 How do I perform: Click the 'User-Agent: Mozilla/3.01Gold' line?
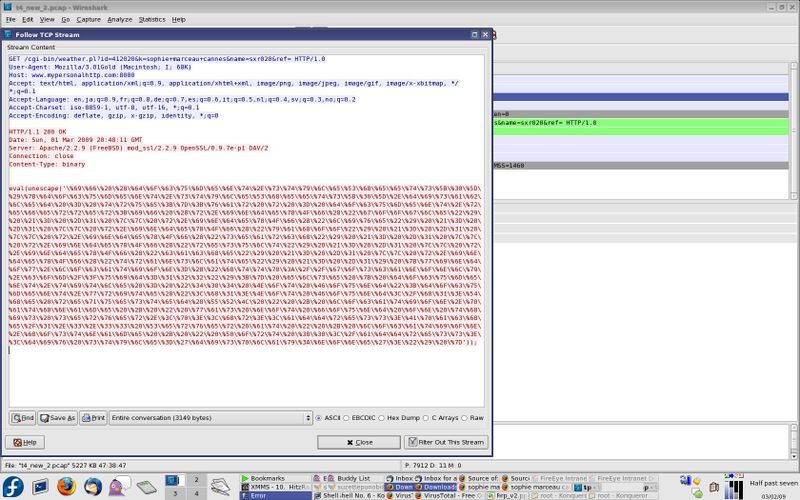pyautogui.click(x=100, y=67)
